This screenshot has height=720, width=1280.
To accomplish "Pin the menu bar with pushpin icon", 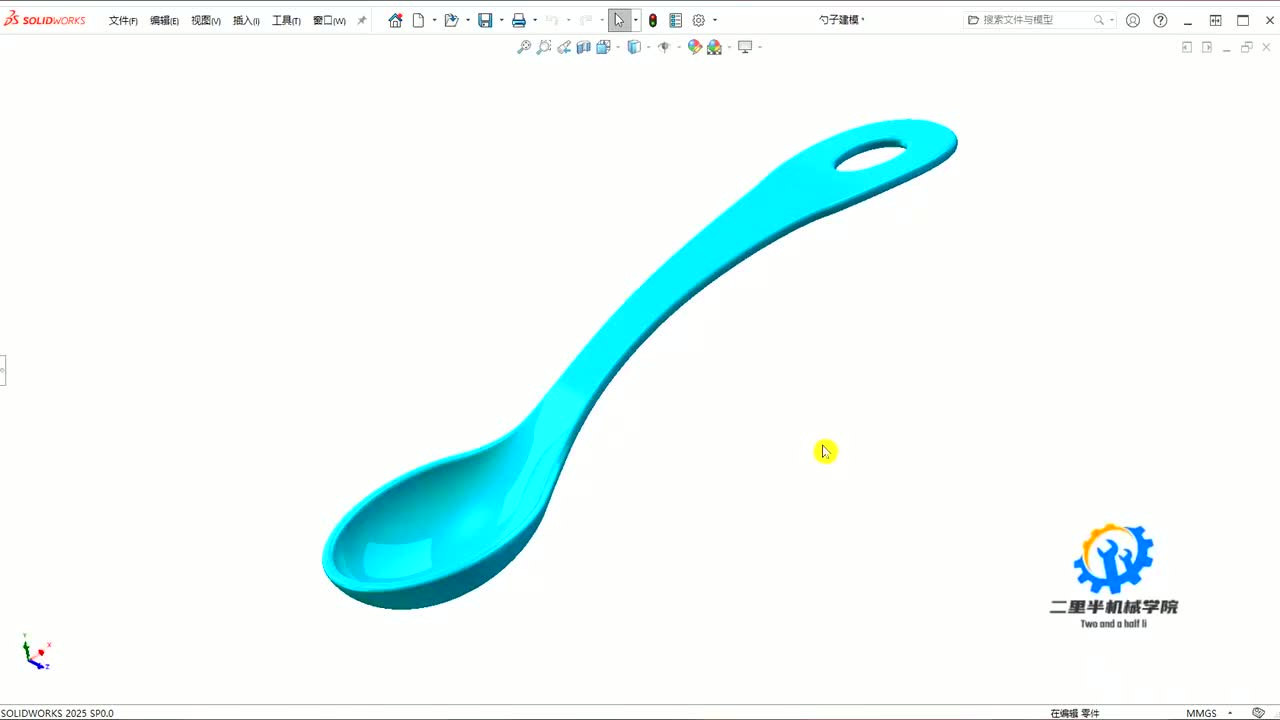I will point(362,21).
